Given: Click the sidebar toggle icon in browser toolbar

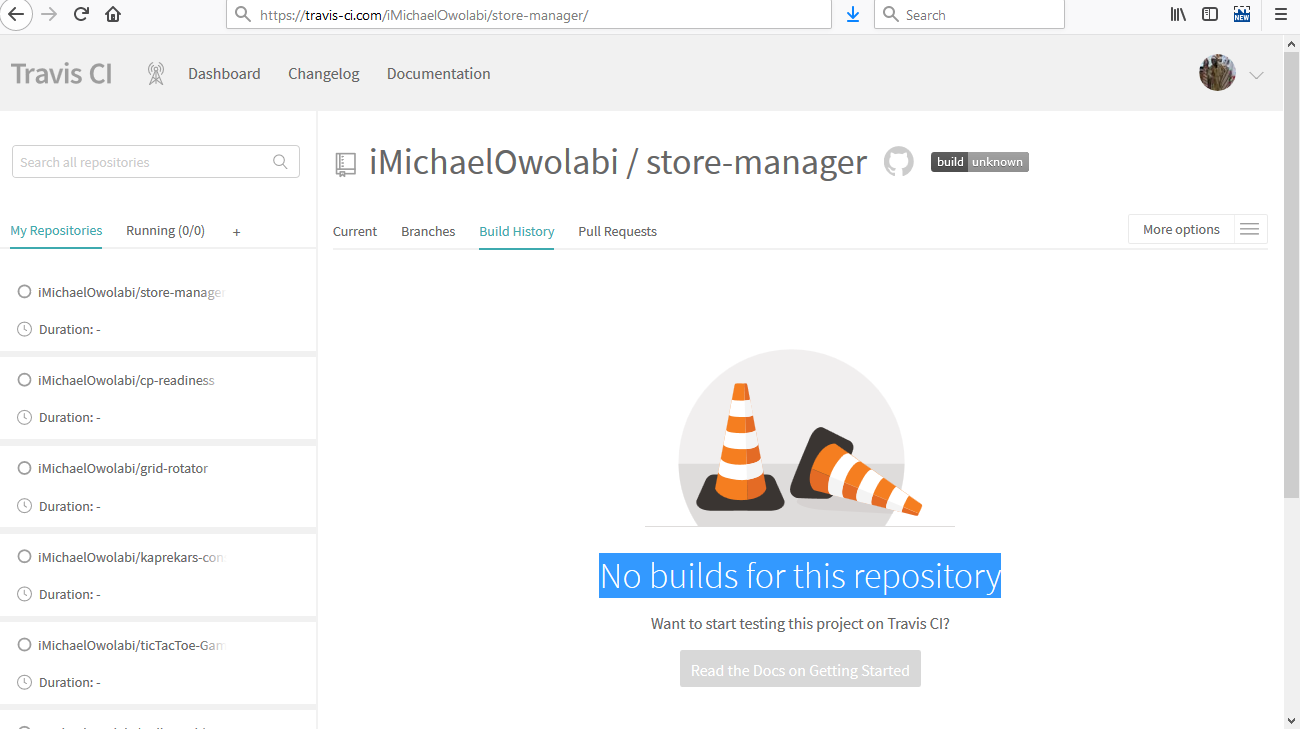Looking at the screenshot, I should click(x=1210, y=14).
